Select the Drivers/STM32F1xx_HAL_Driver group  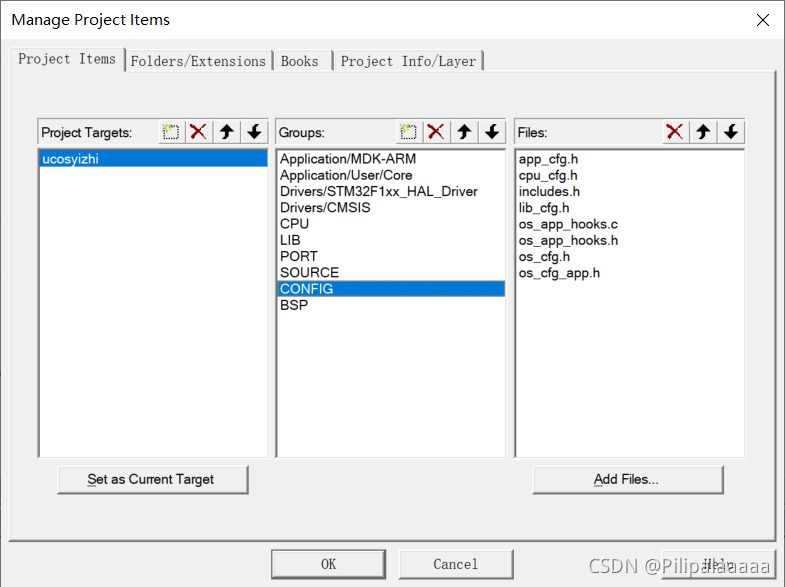tap(390, 192)
